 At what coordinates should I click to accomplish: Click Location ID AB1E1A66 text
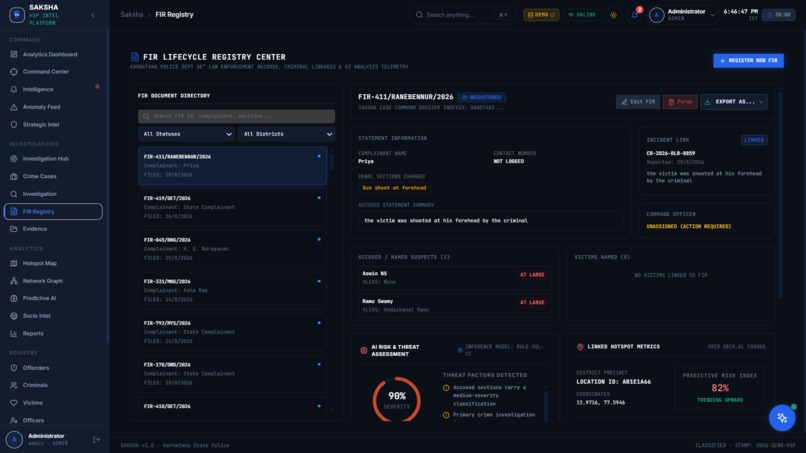pyautogui.click(x=613, y=382)
